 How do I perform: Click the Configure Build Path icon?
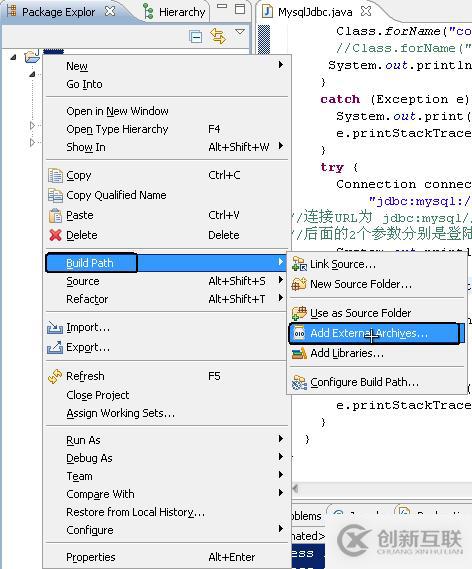pyautogui.click(x=299, y=382)
